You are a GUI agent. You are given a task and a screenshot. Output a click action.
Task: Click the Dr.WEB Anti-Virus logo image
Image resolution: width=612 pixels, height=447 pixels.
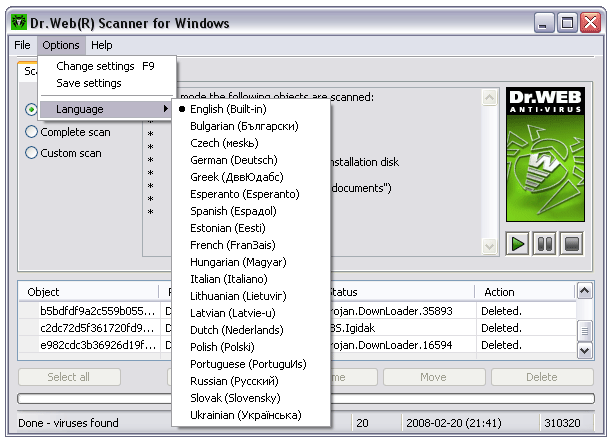[x=545, y=155]
